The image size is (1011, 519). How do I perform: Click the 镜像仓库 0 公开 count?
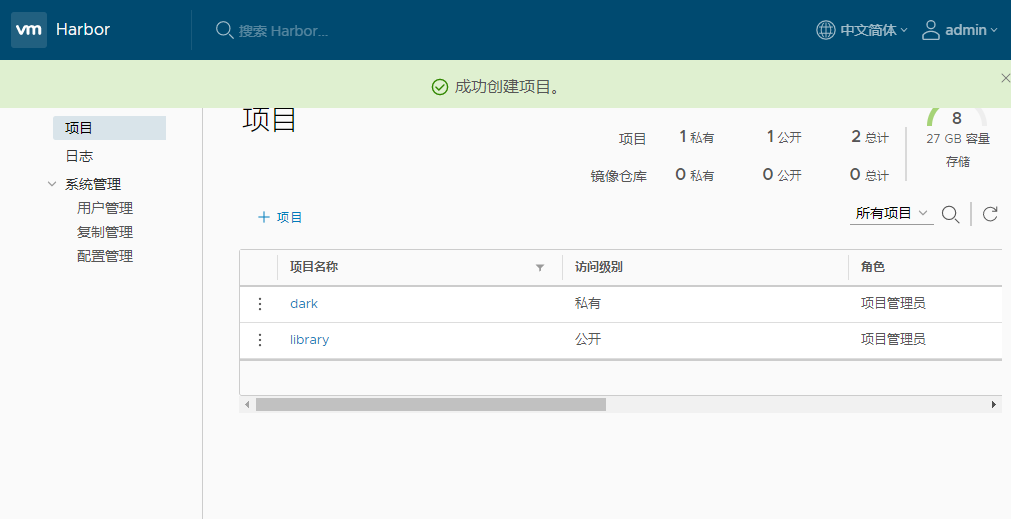point(782,175)
